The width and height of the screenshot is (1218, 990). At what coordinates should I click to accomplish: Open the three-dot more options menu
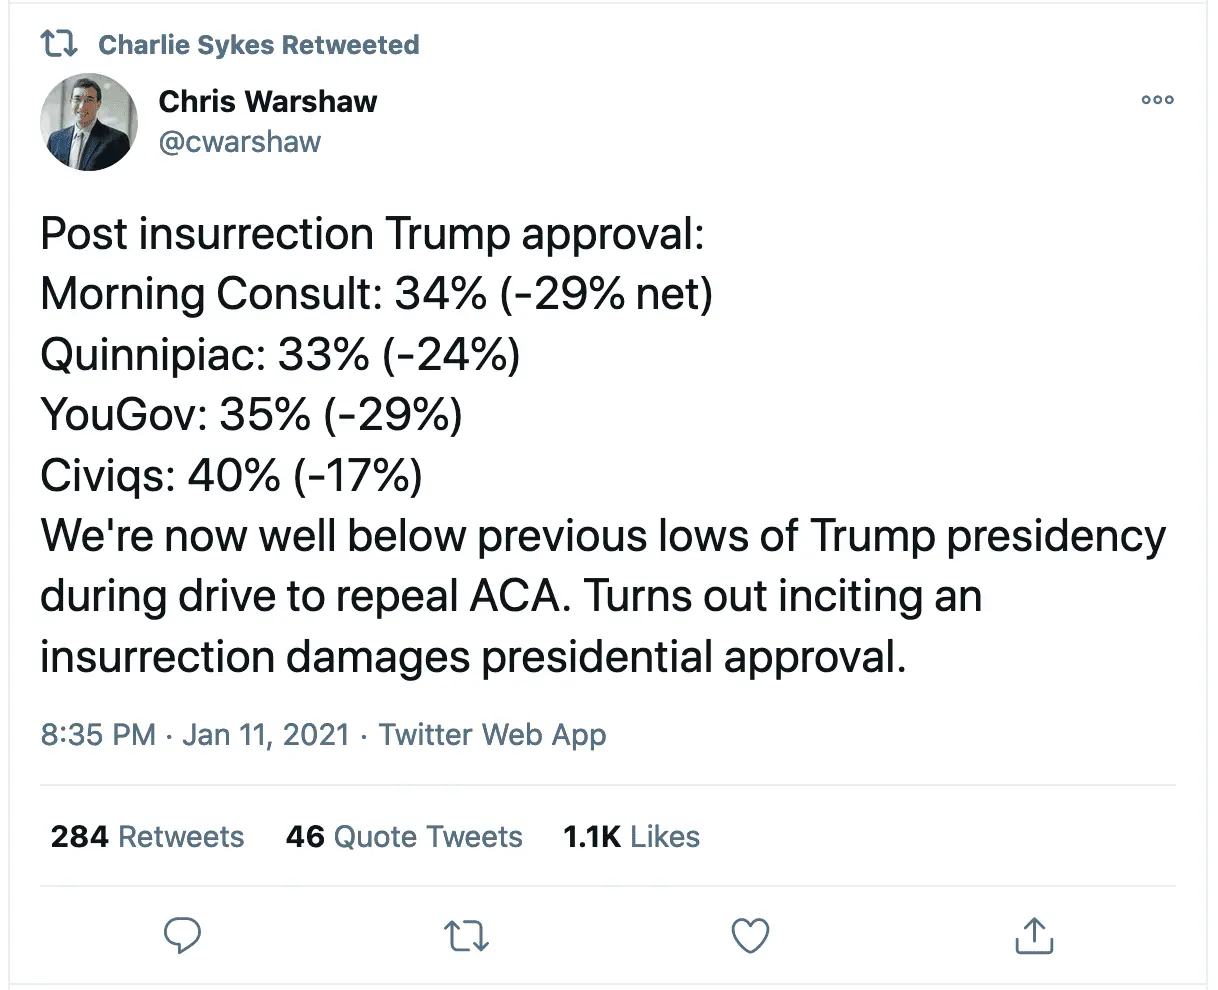click(1157, 100)
